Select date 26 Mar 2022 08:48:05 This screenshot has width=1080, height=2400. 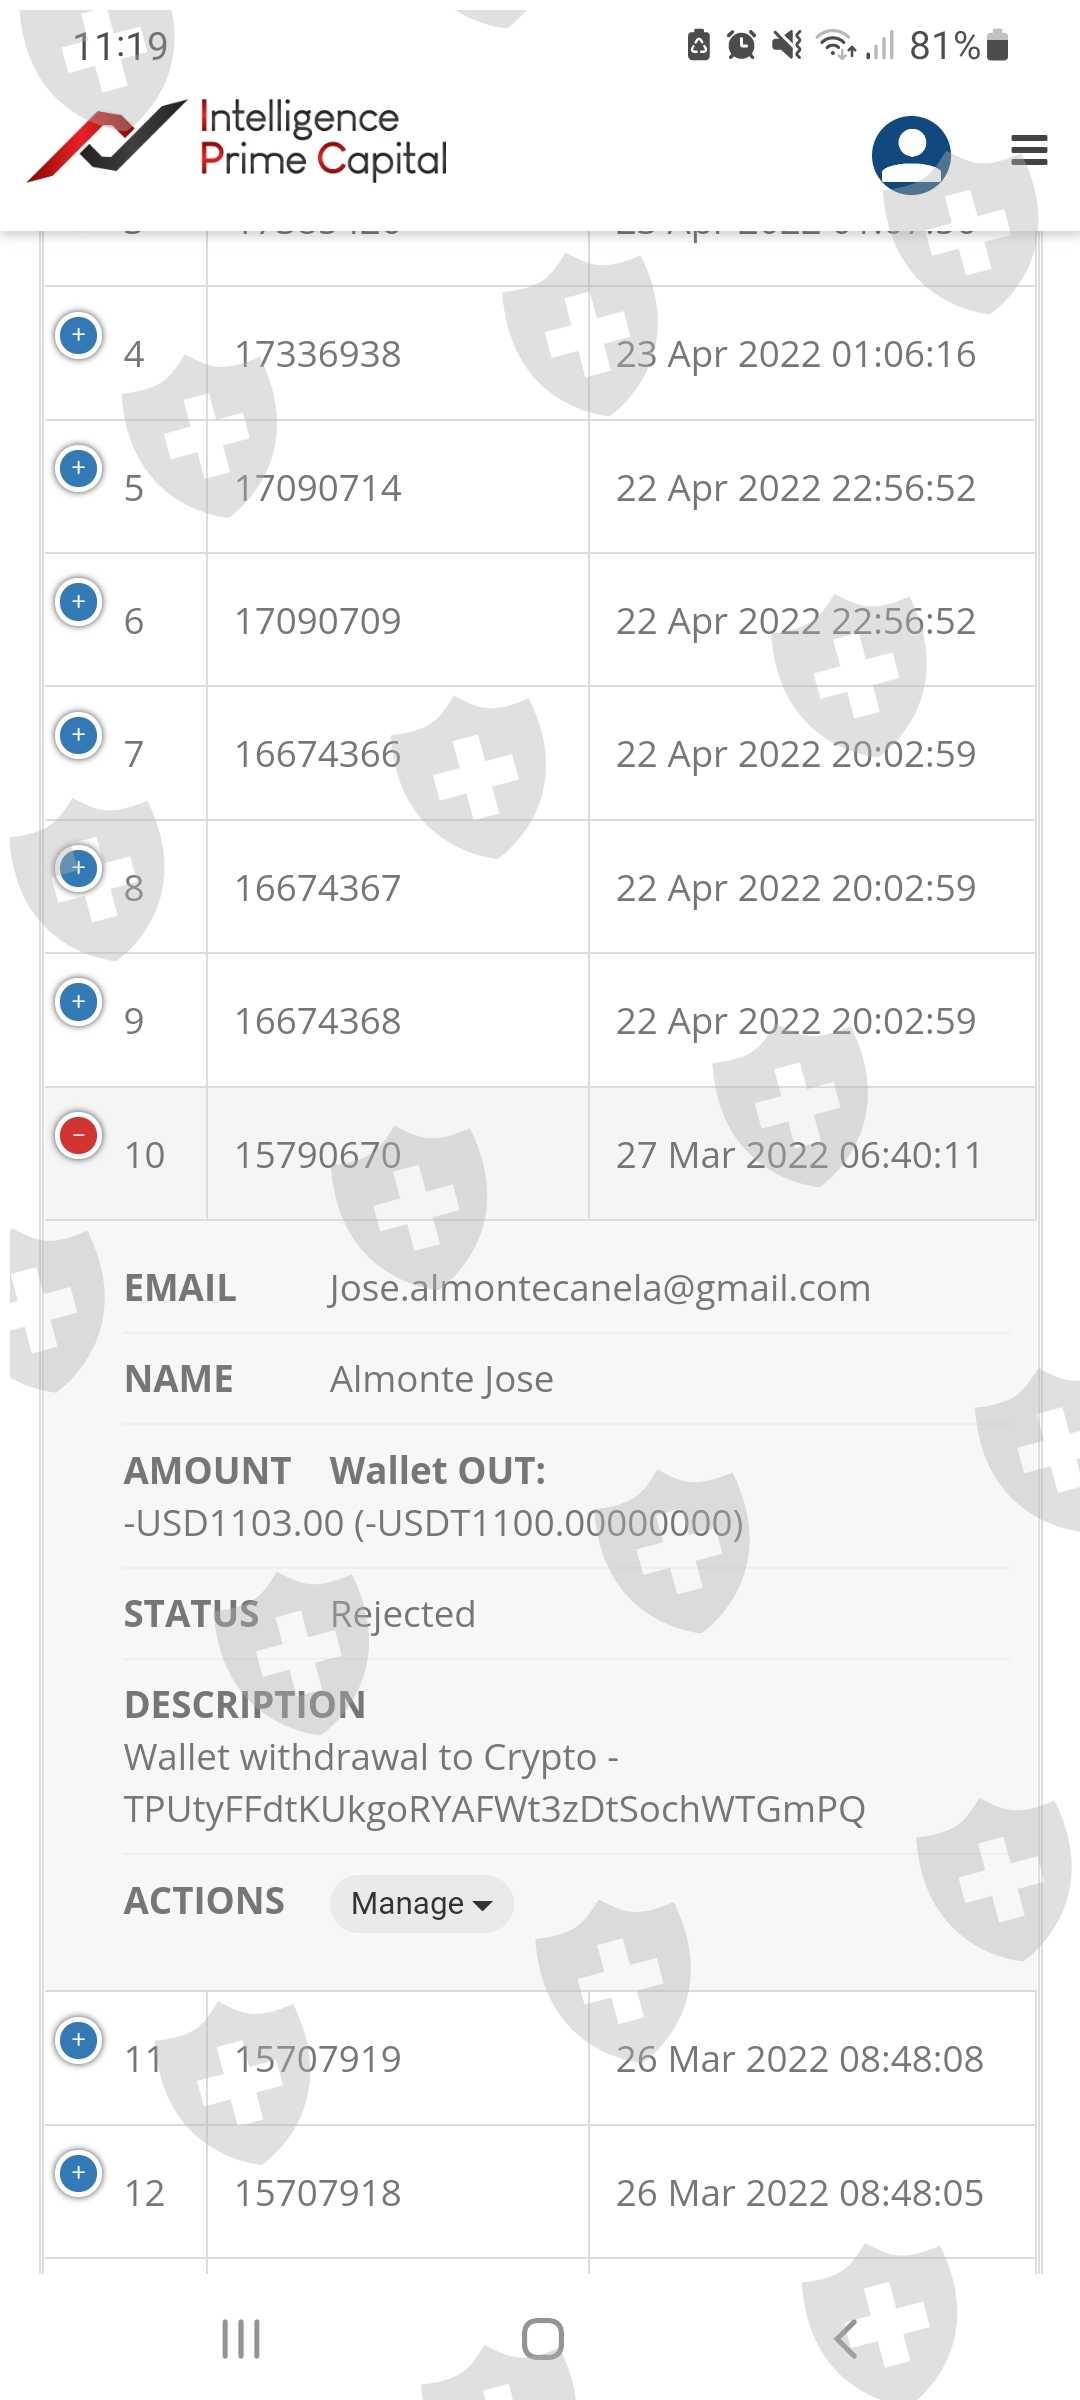pos(800,2193)
